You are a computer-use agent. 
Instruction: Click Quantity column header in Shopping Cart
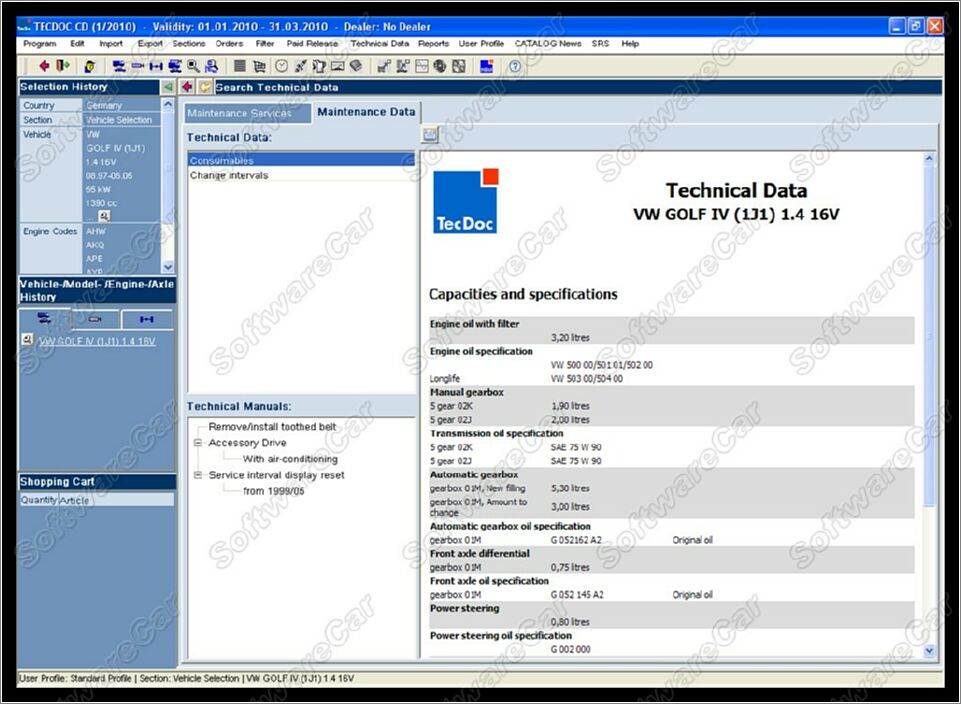click(x=39, y=500)
